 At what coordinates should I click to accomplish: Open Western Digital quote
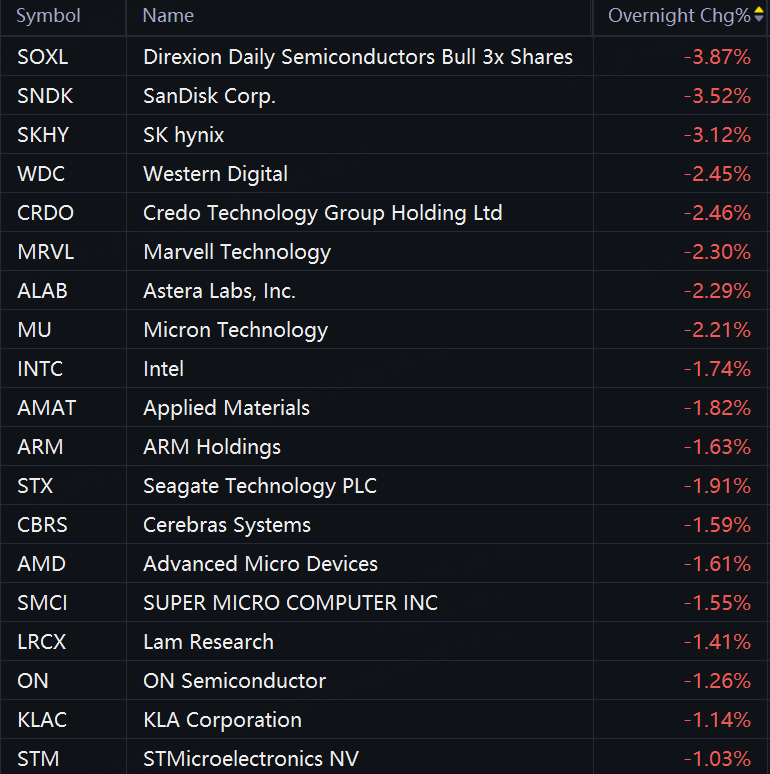pos(385,174)
